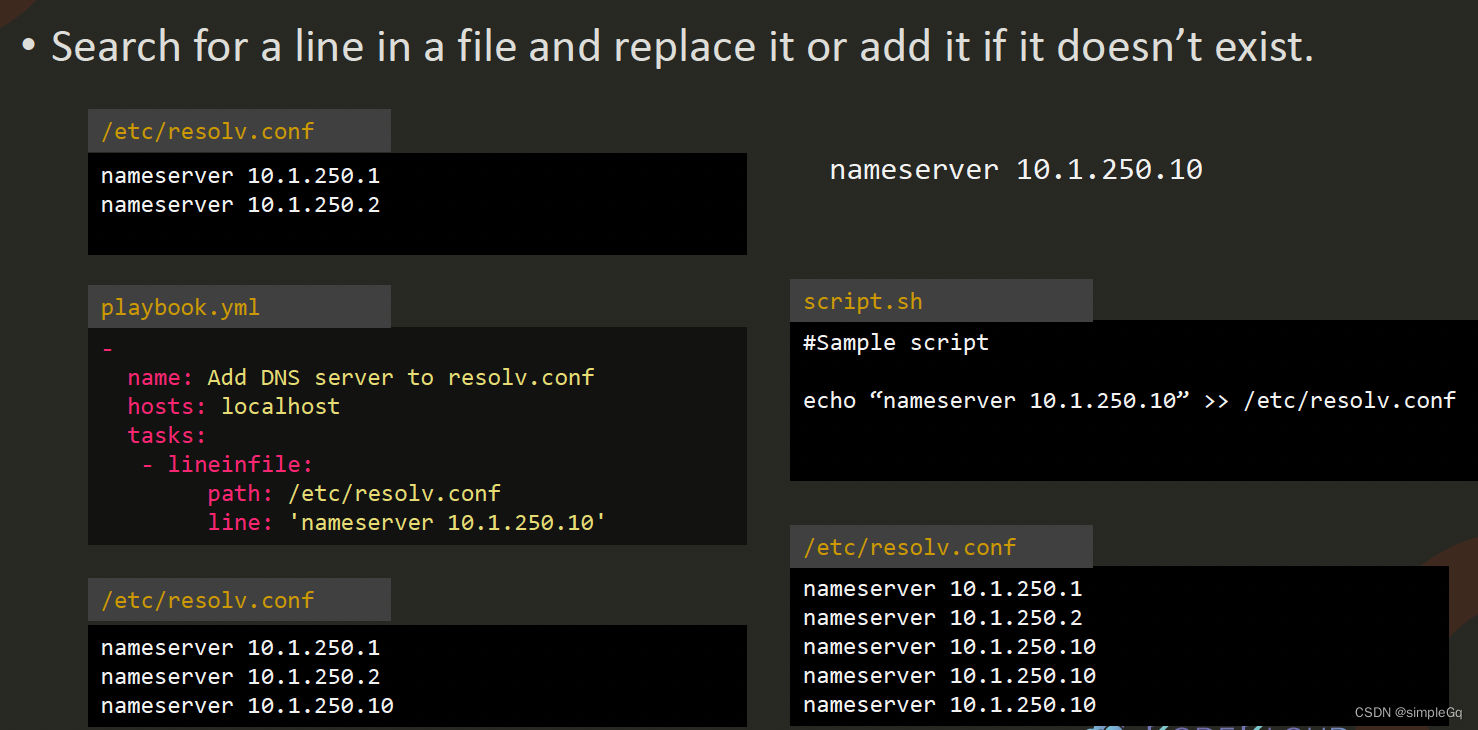This screenshot has width=1478, height=730.
Task: Select the "hosts: localhost" line in the playbook
Action: (233, 407)
